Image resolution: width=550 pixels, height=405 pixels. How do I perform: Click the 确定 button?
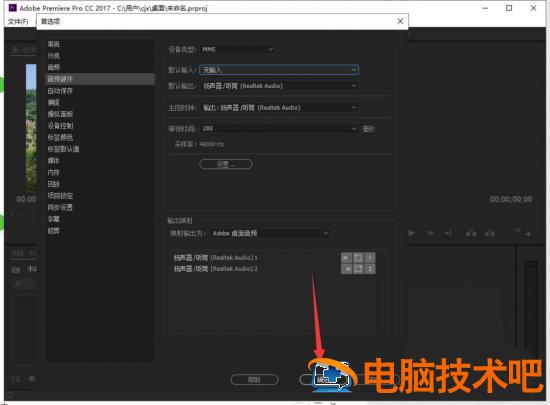322,380
